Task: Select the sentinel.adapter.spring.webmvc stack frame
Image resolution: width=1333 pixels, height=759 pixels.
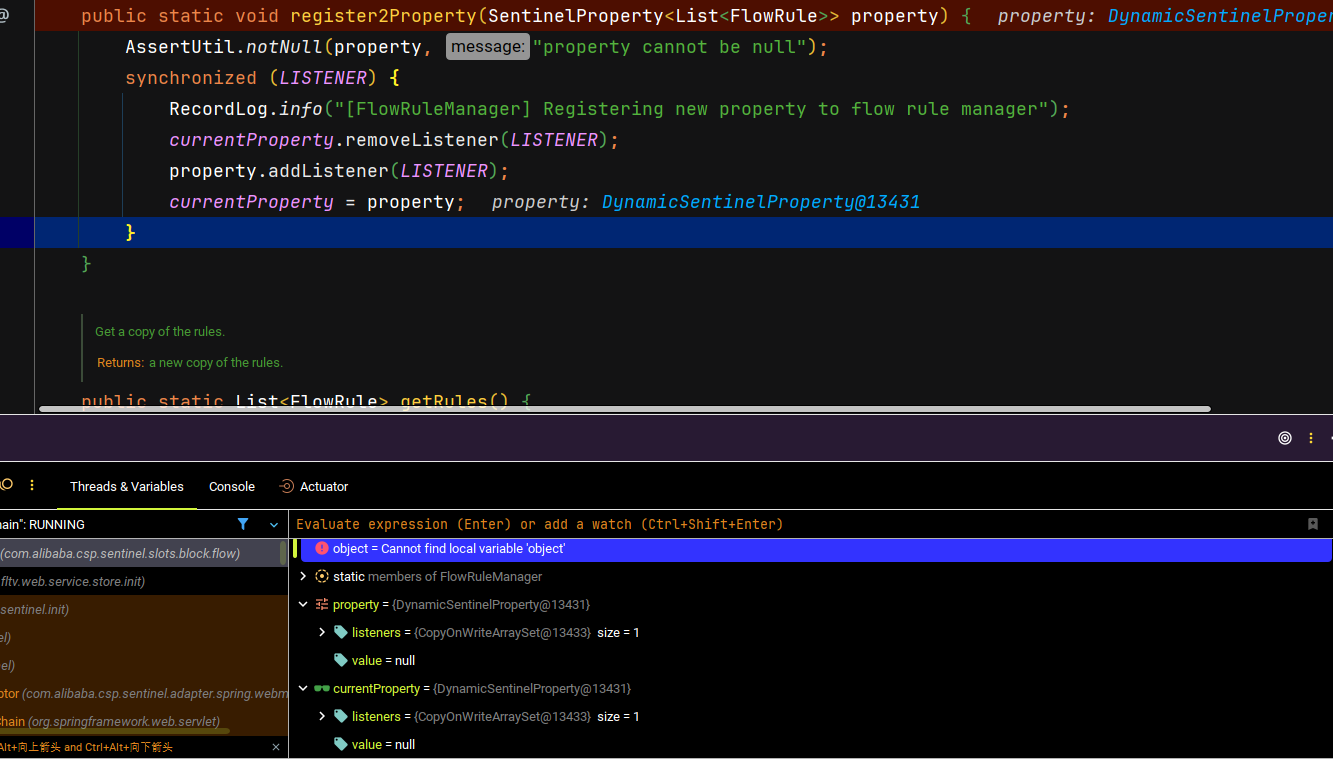Action: (x=143, y=693)
